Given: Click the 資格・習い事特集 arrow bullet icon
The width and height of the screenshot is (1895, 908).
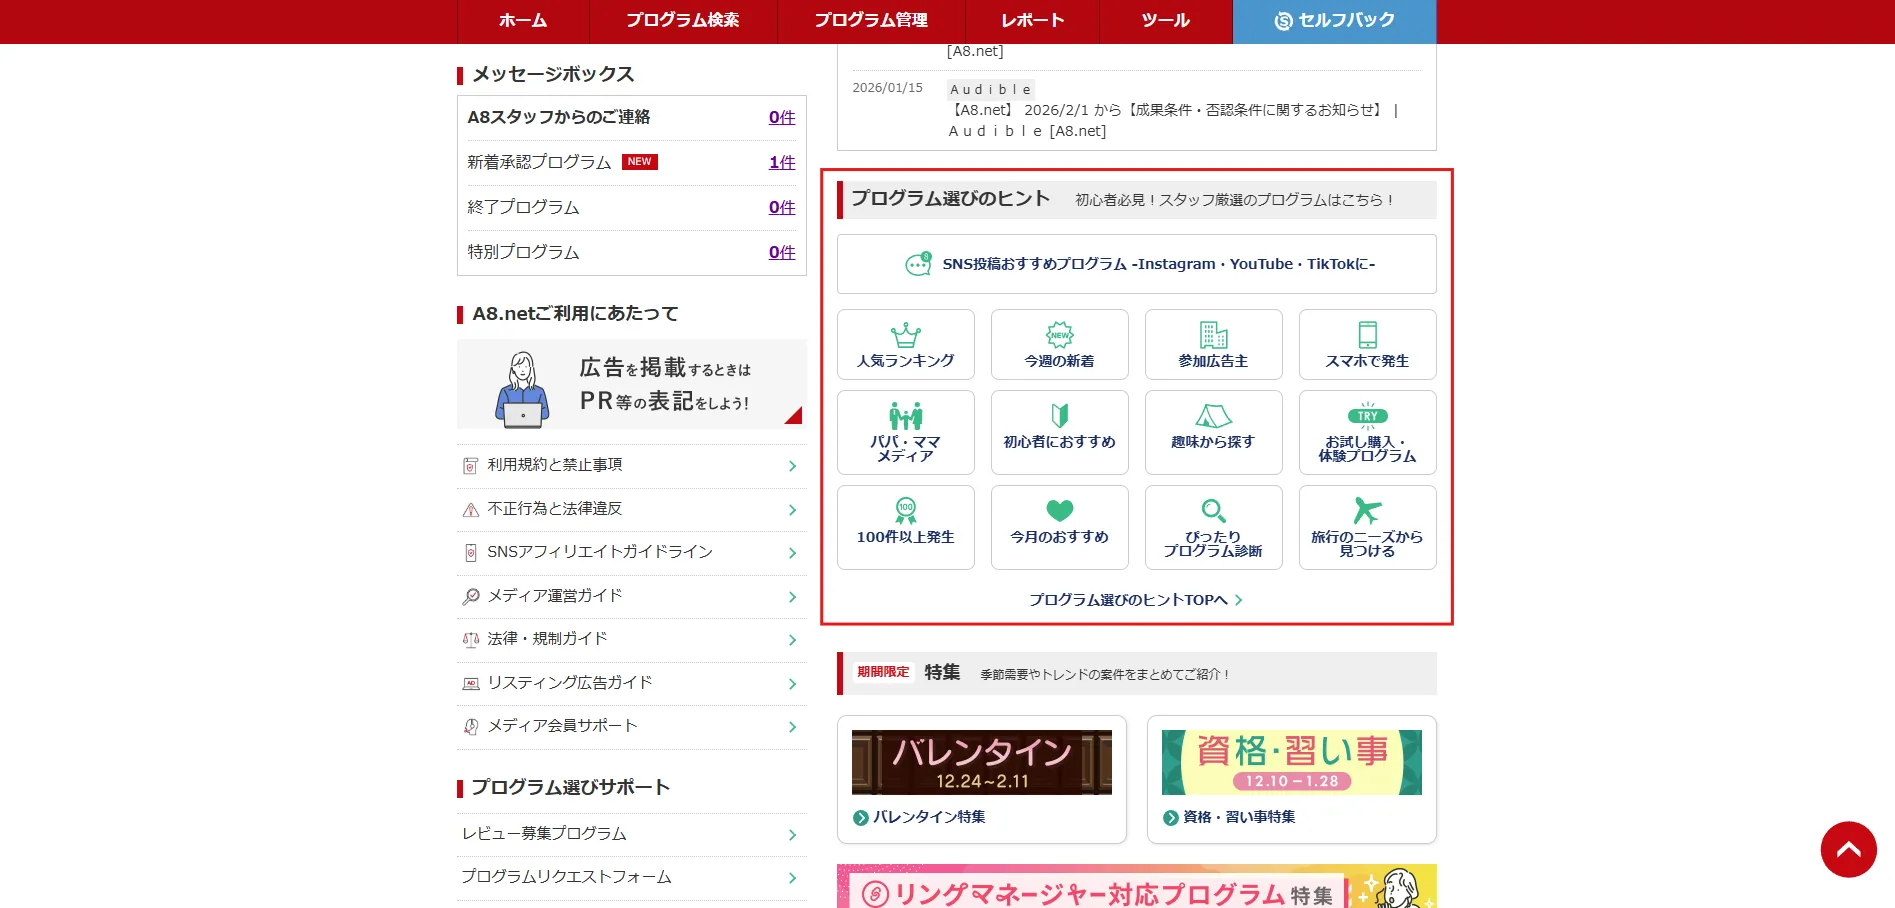Looking at the screenshot, I should [x=1170, y=818].
